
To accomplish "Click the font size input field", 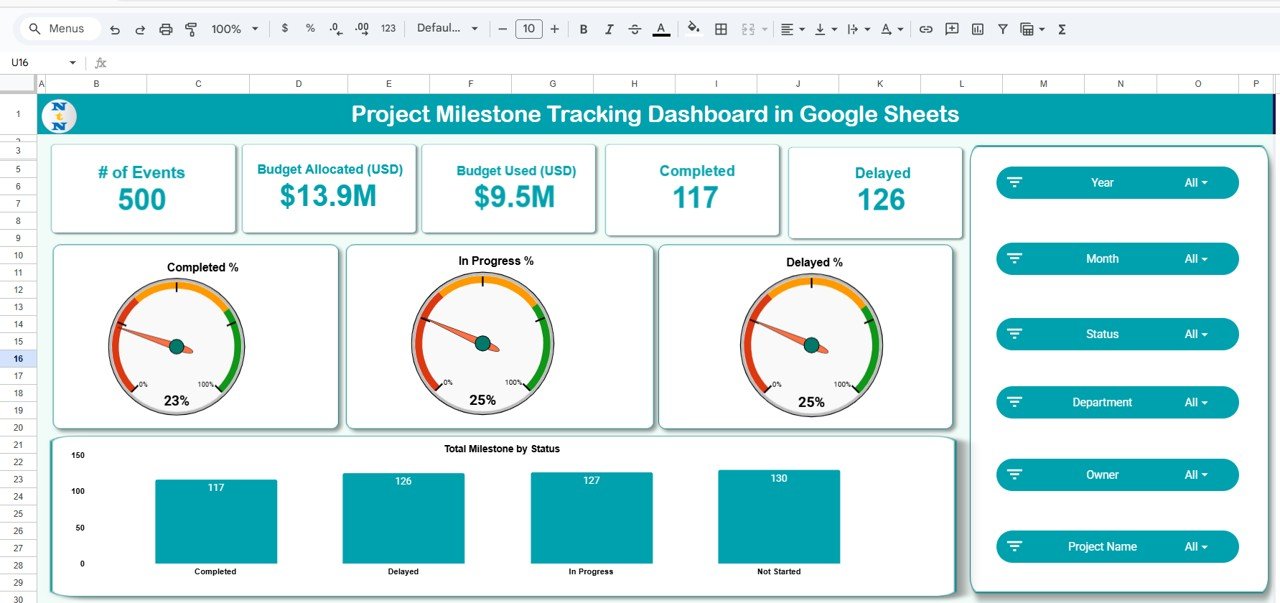I will [528, 29].
